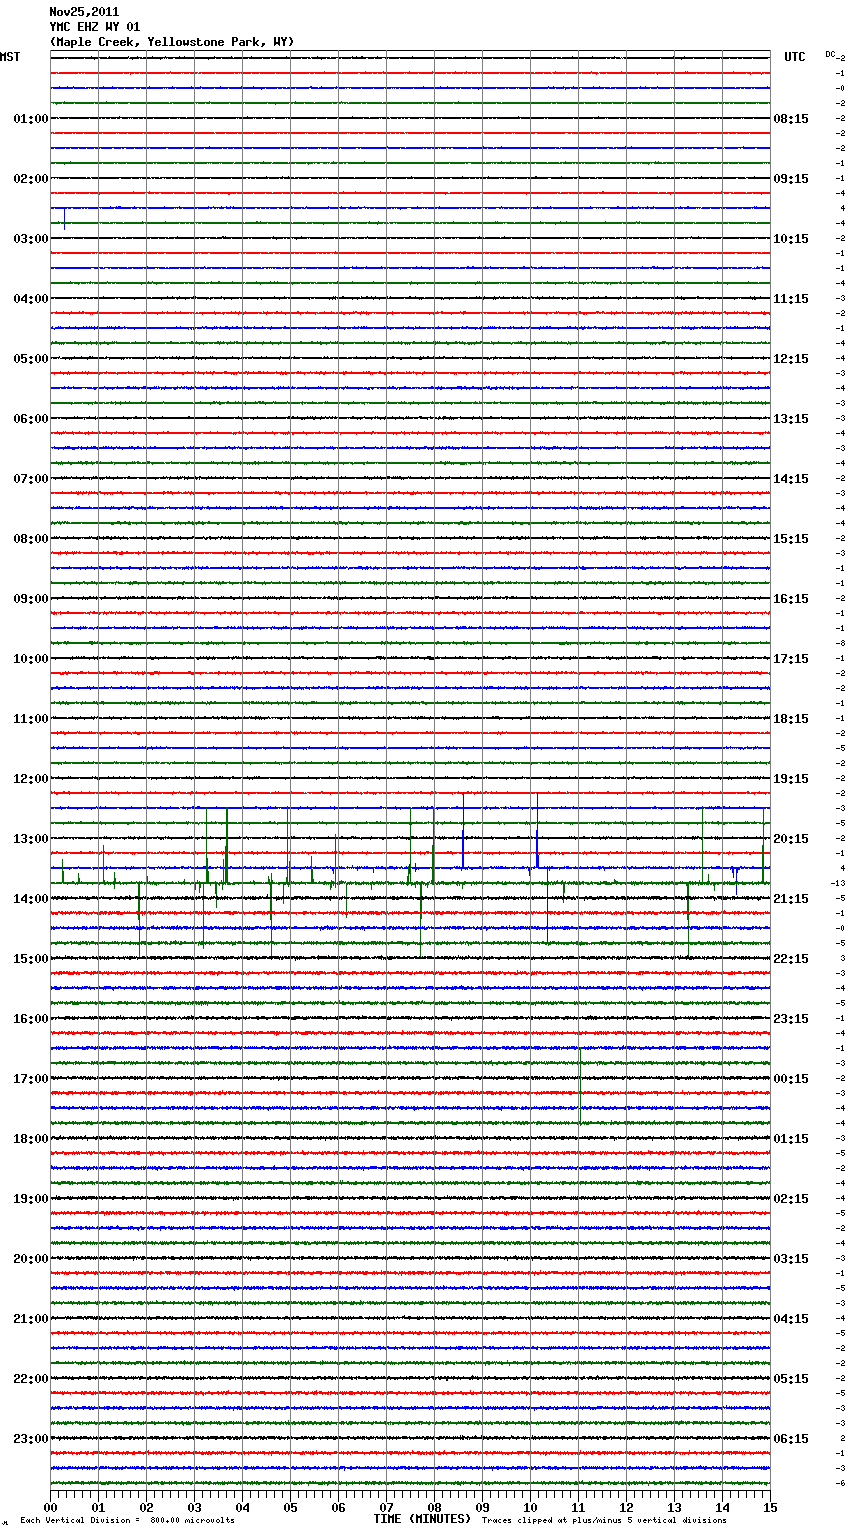The width and height of the screenshot is (850, 1534).
Task: Select the 17:00 MST time label
Action: coord(30,1079)
